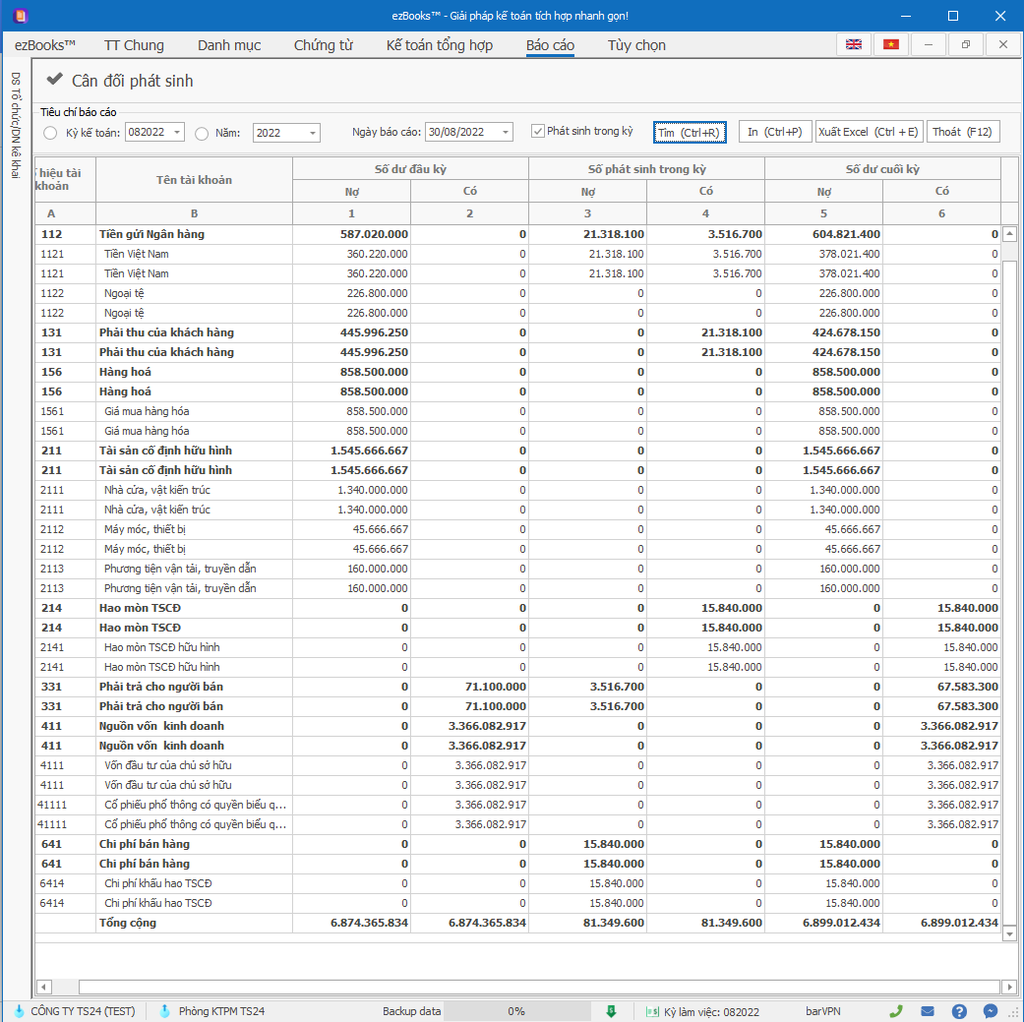The height and width of the screenshot is (1022, 1024).
Task: Click the 'Xuất Excel (Ctrl + E)' button
Action: coord(868,132)
